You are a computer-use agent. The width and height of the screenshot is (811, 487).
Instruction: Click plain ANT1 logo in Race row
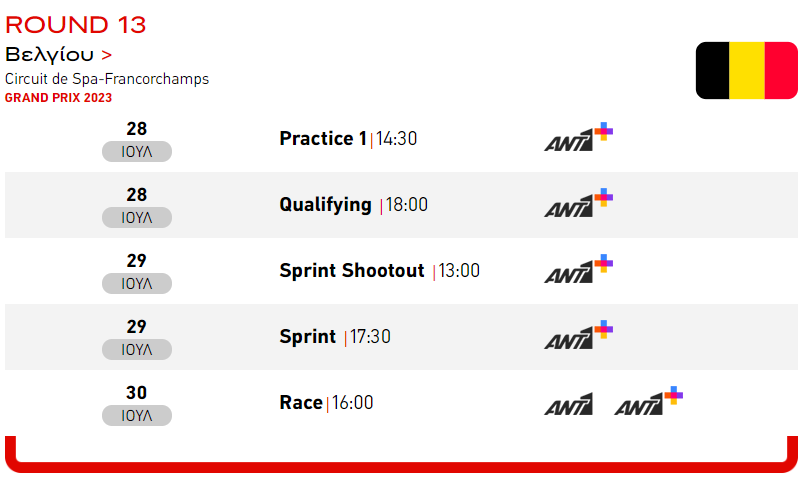[x=568, y=404]
